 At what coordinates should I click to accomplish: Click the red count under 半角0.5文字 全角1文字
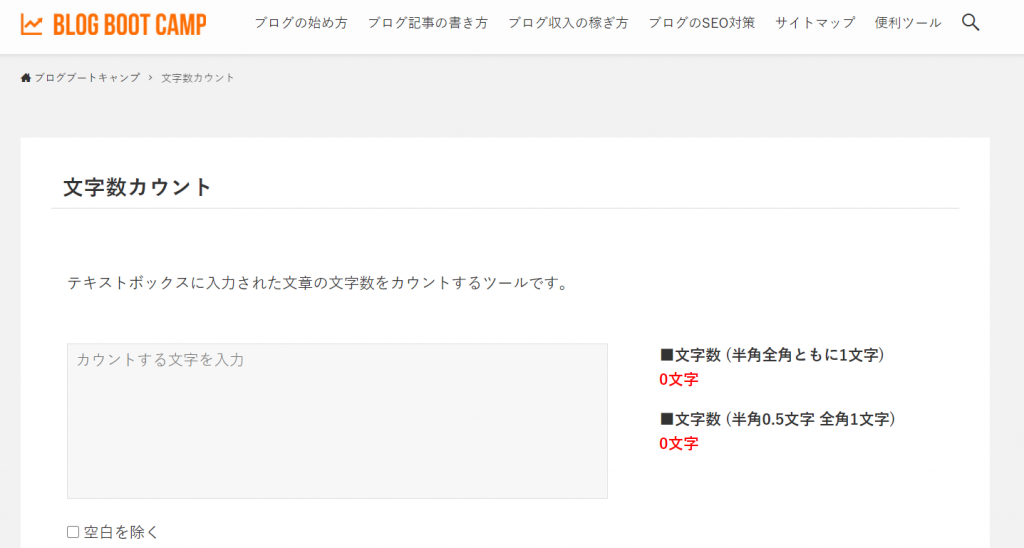[679, 443]
